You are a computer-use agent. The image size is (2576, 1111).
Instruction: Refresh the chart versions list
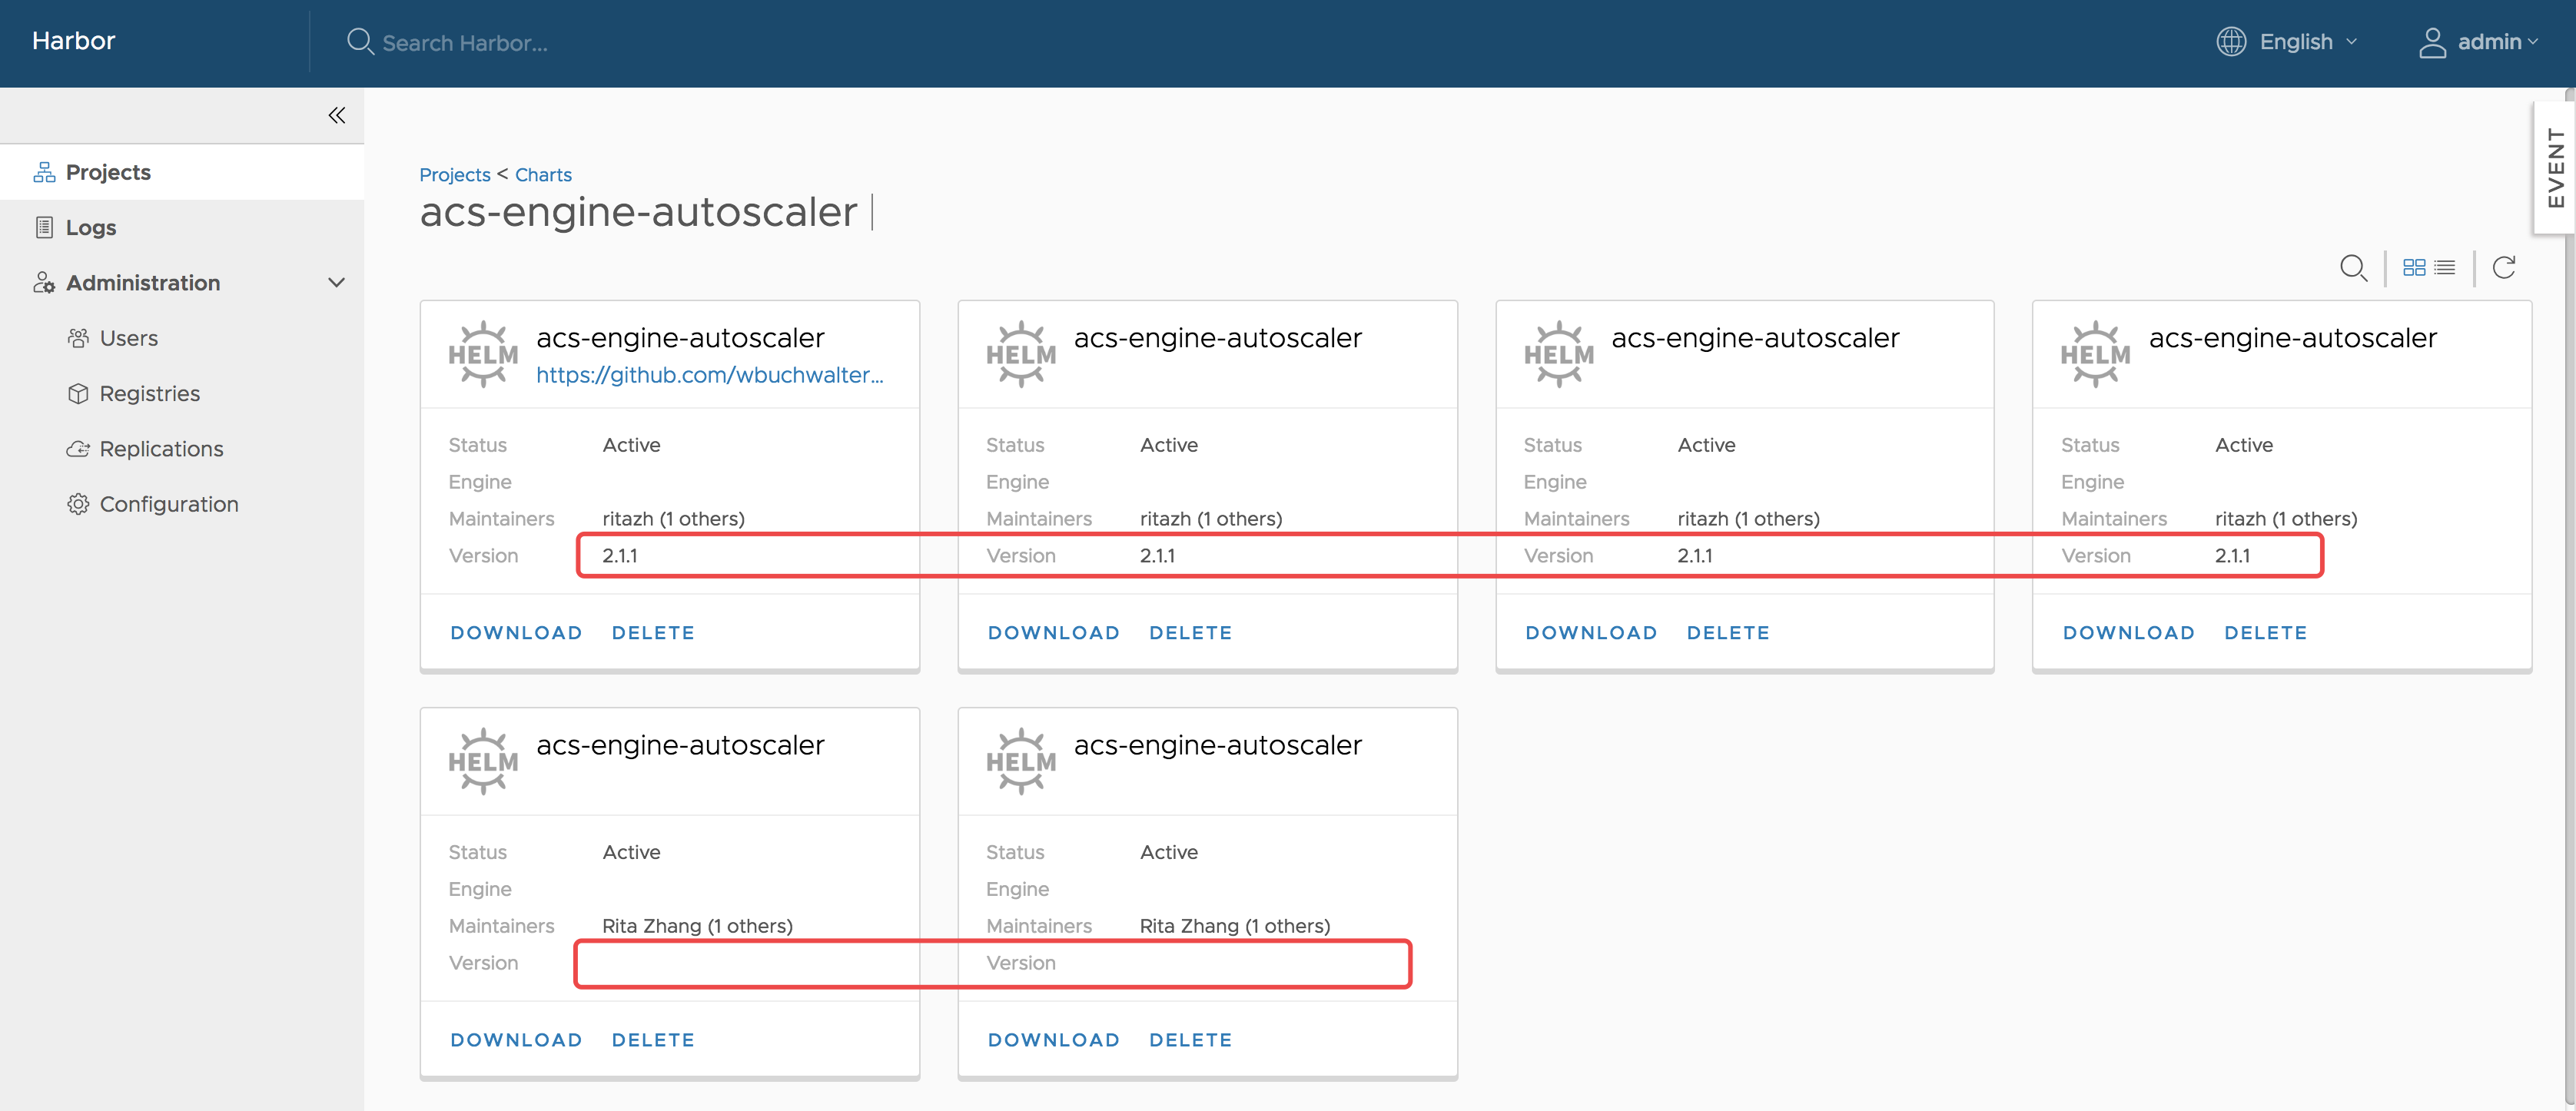(2504, 267)
